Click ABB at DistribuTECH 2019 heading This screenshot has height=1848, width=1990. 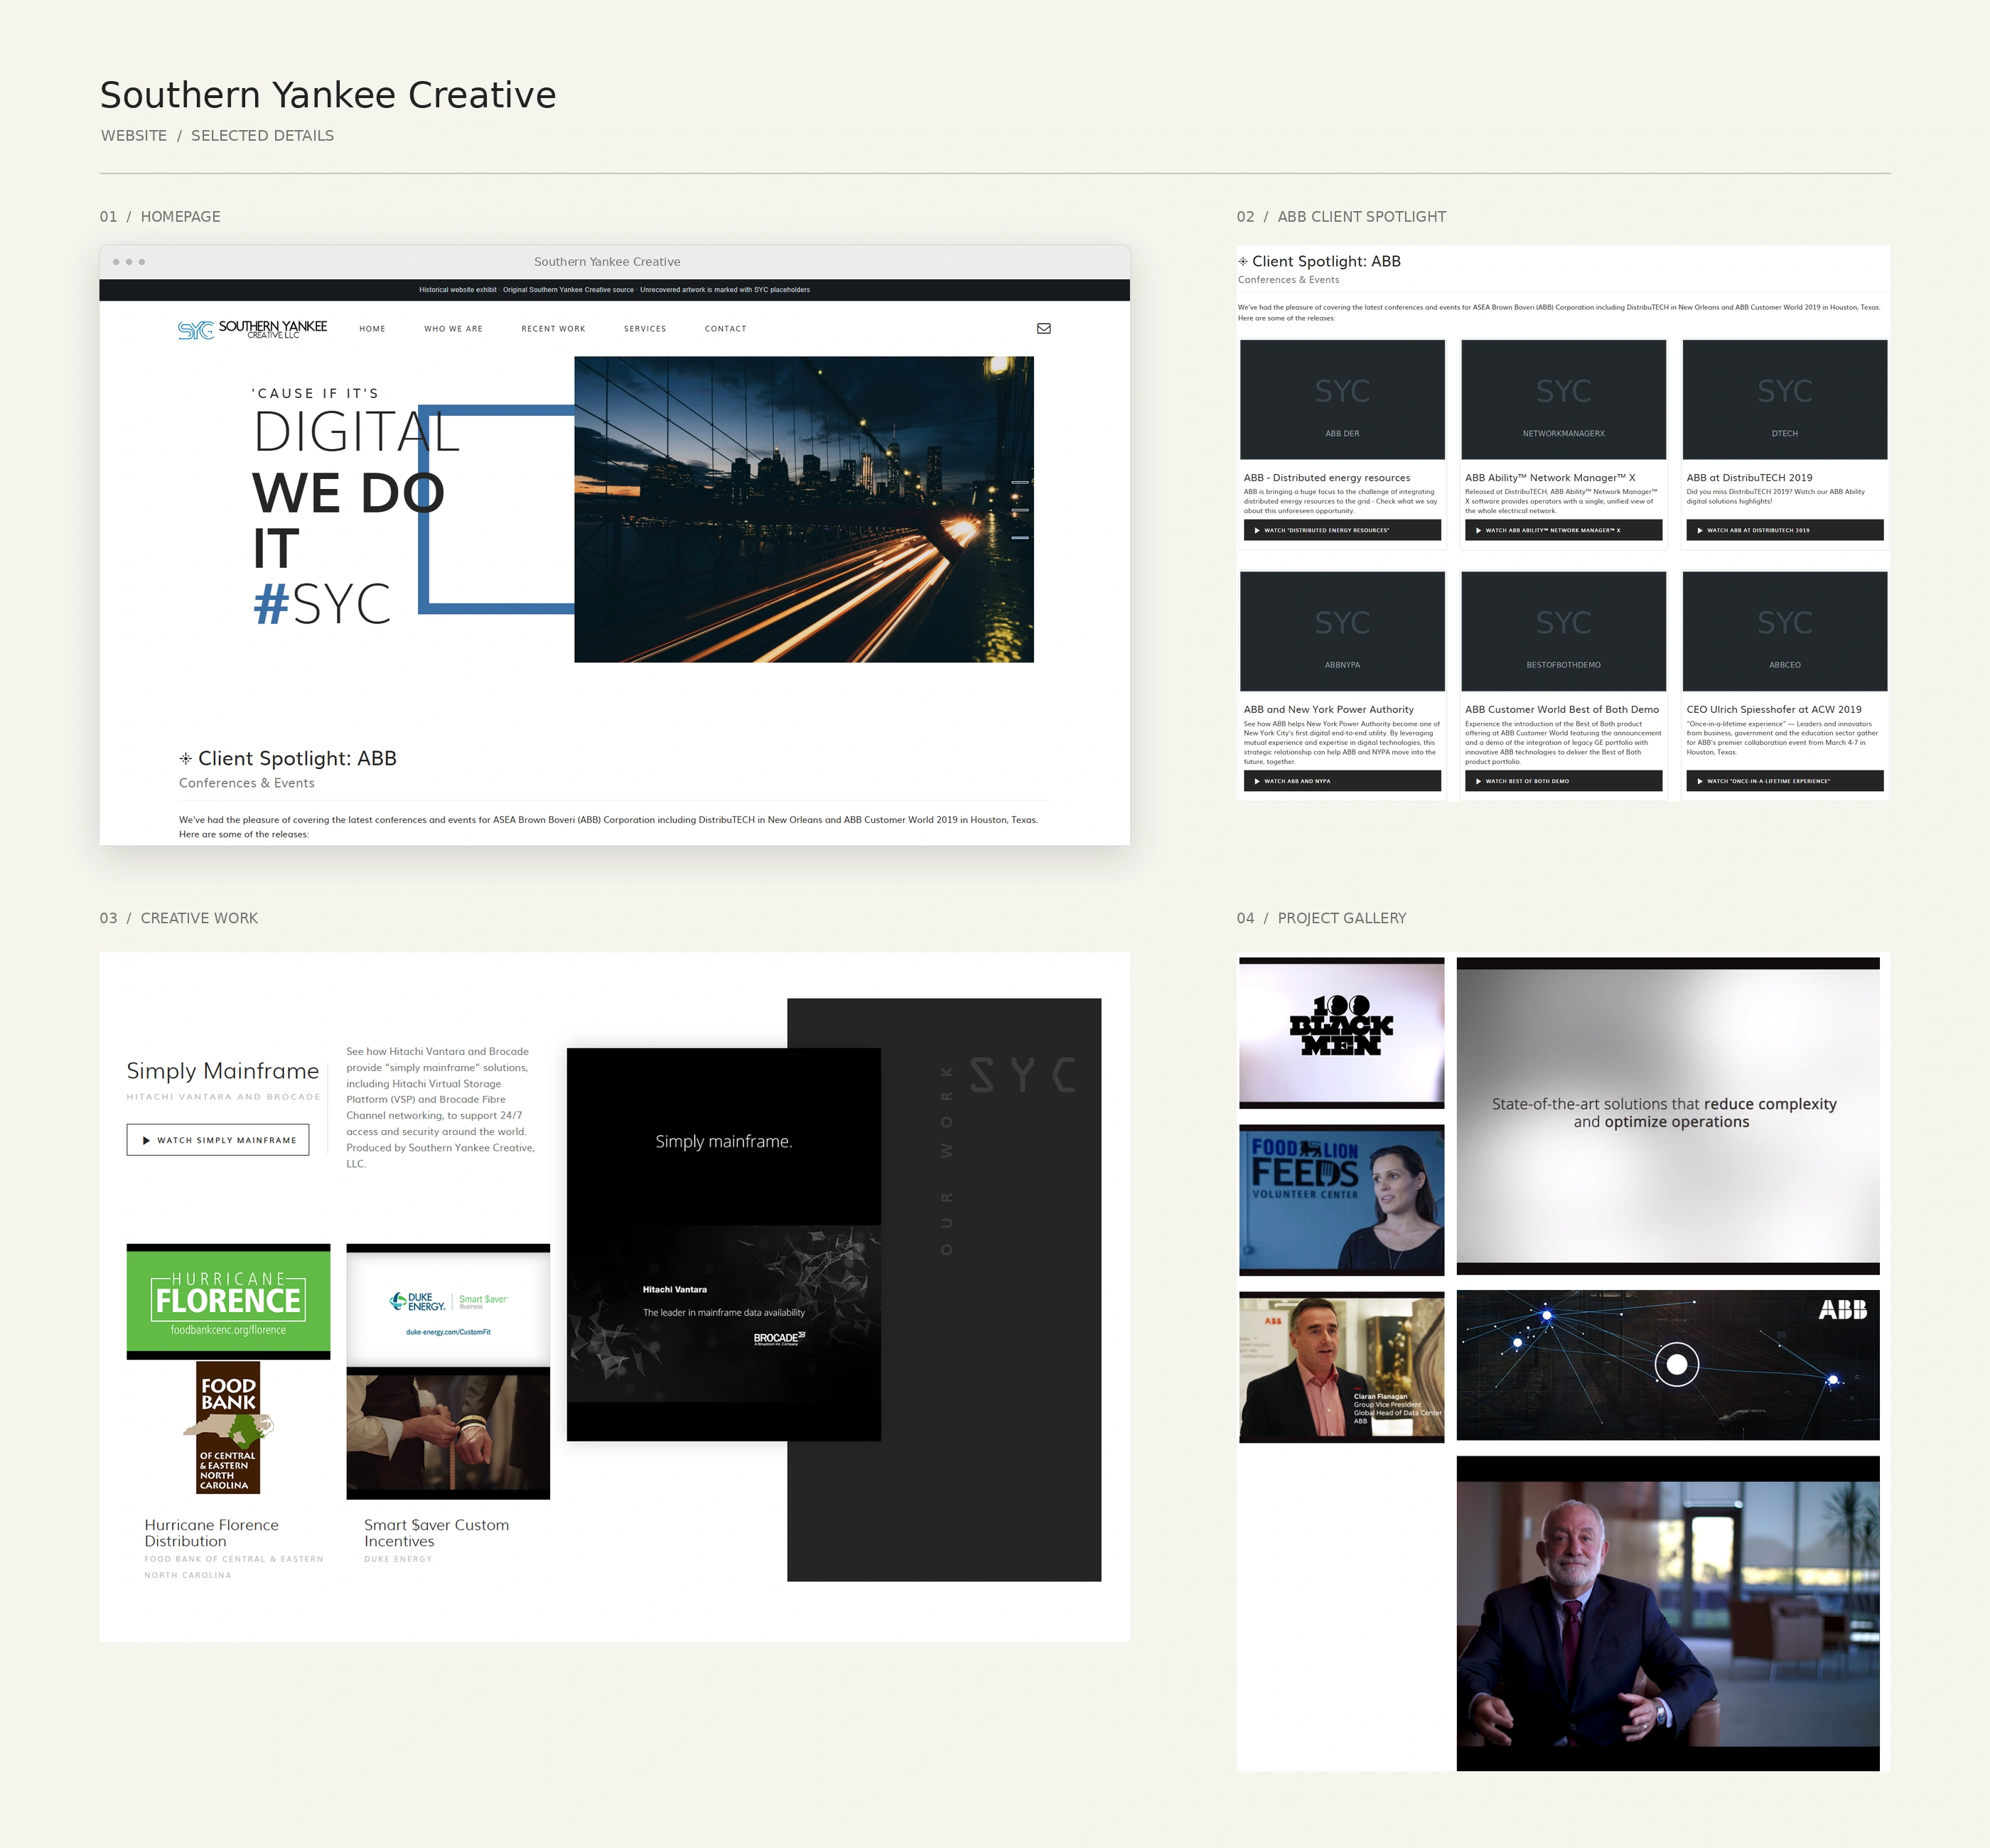[x=1749, y=478]
